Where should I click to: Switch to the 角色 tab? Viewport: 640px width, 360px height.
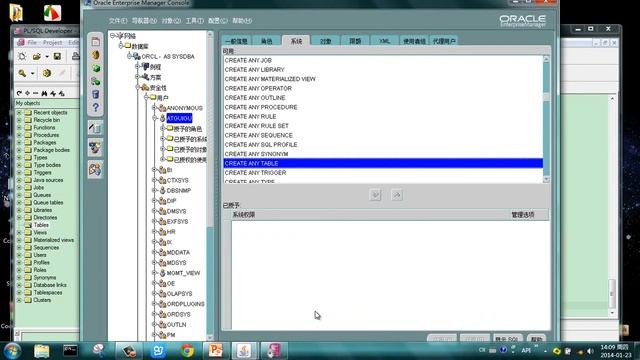pyautogui.click(x=266, y=41)
